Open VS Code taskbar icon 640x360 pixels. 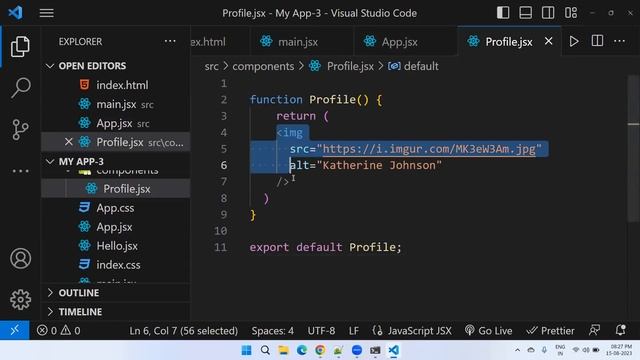pyautogui.click(x=393, y=350)
